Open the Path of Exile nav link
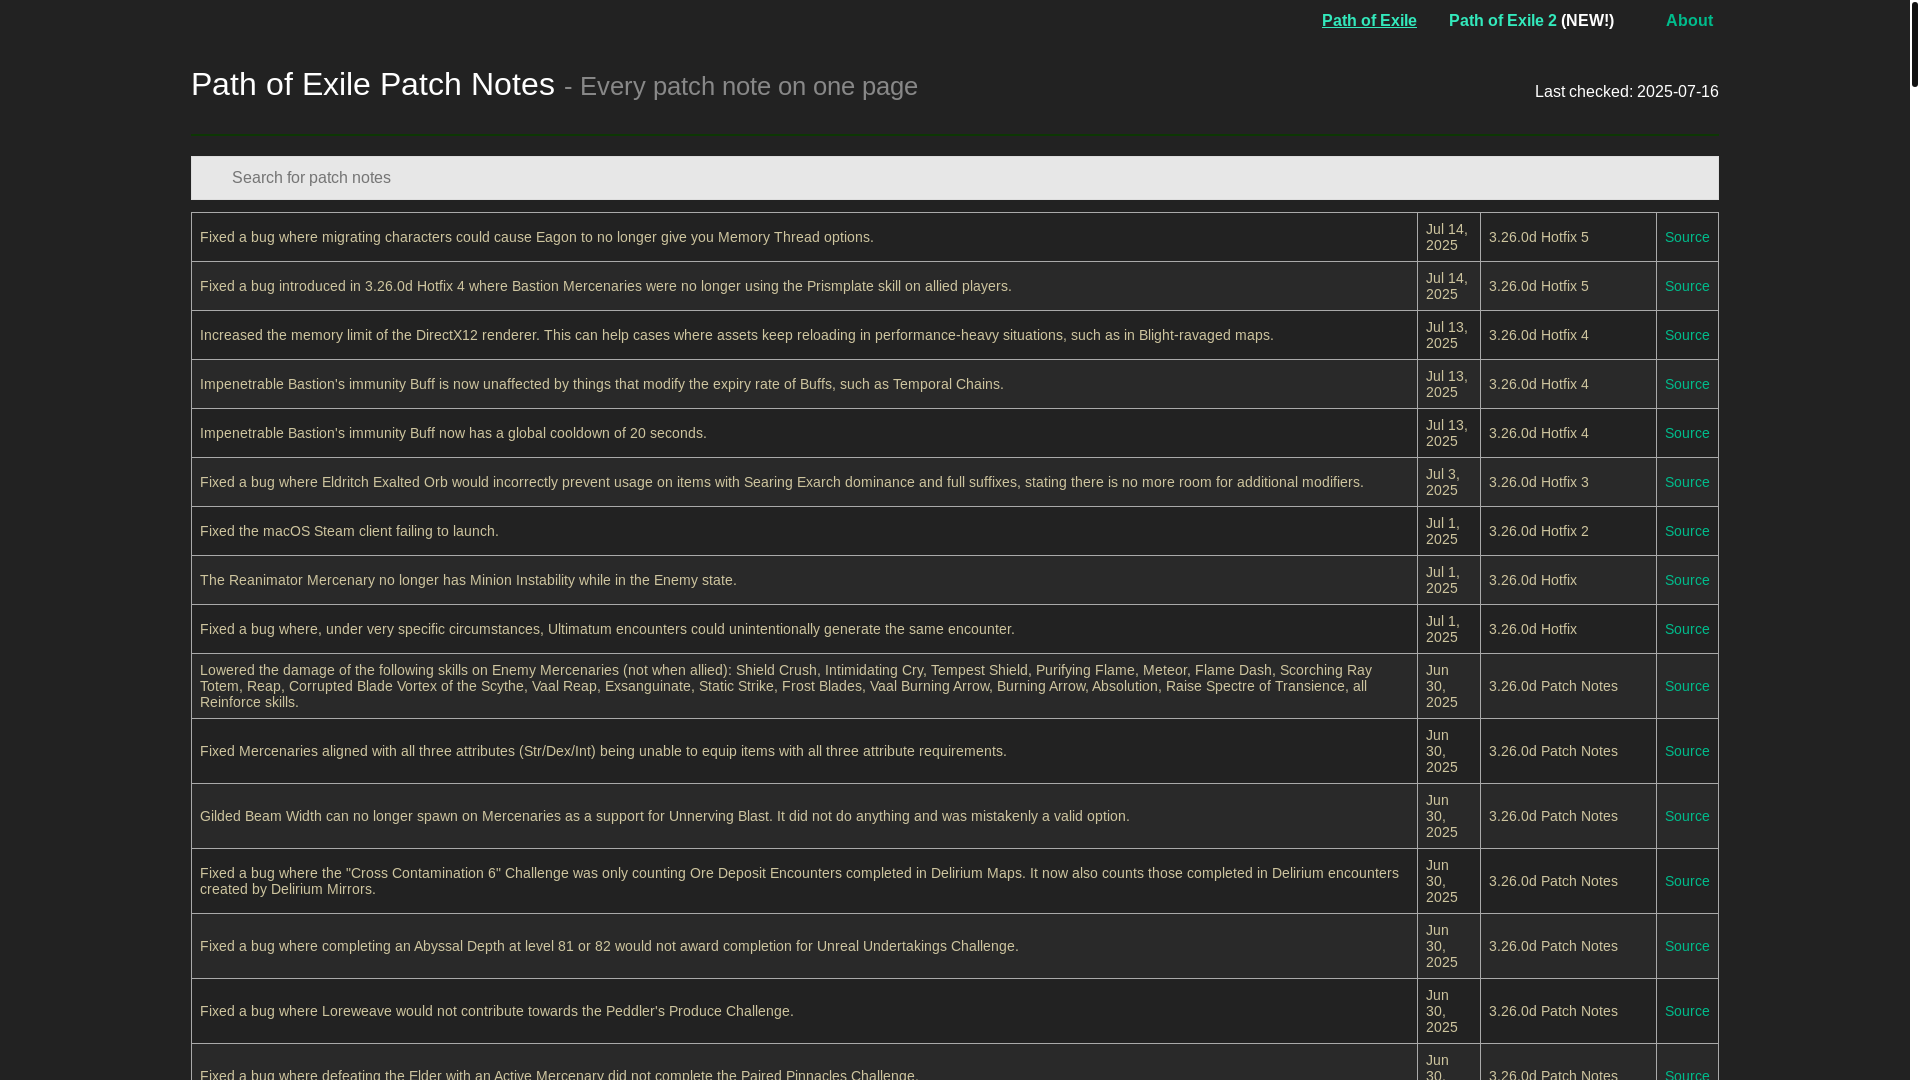 coord(1368,20)
